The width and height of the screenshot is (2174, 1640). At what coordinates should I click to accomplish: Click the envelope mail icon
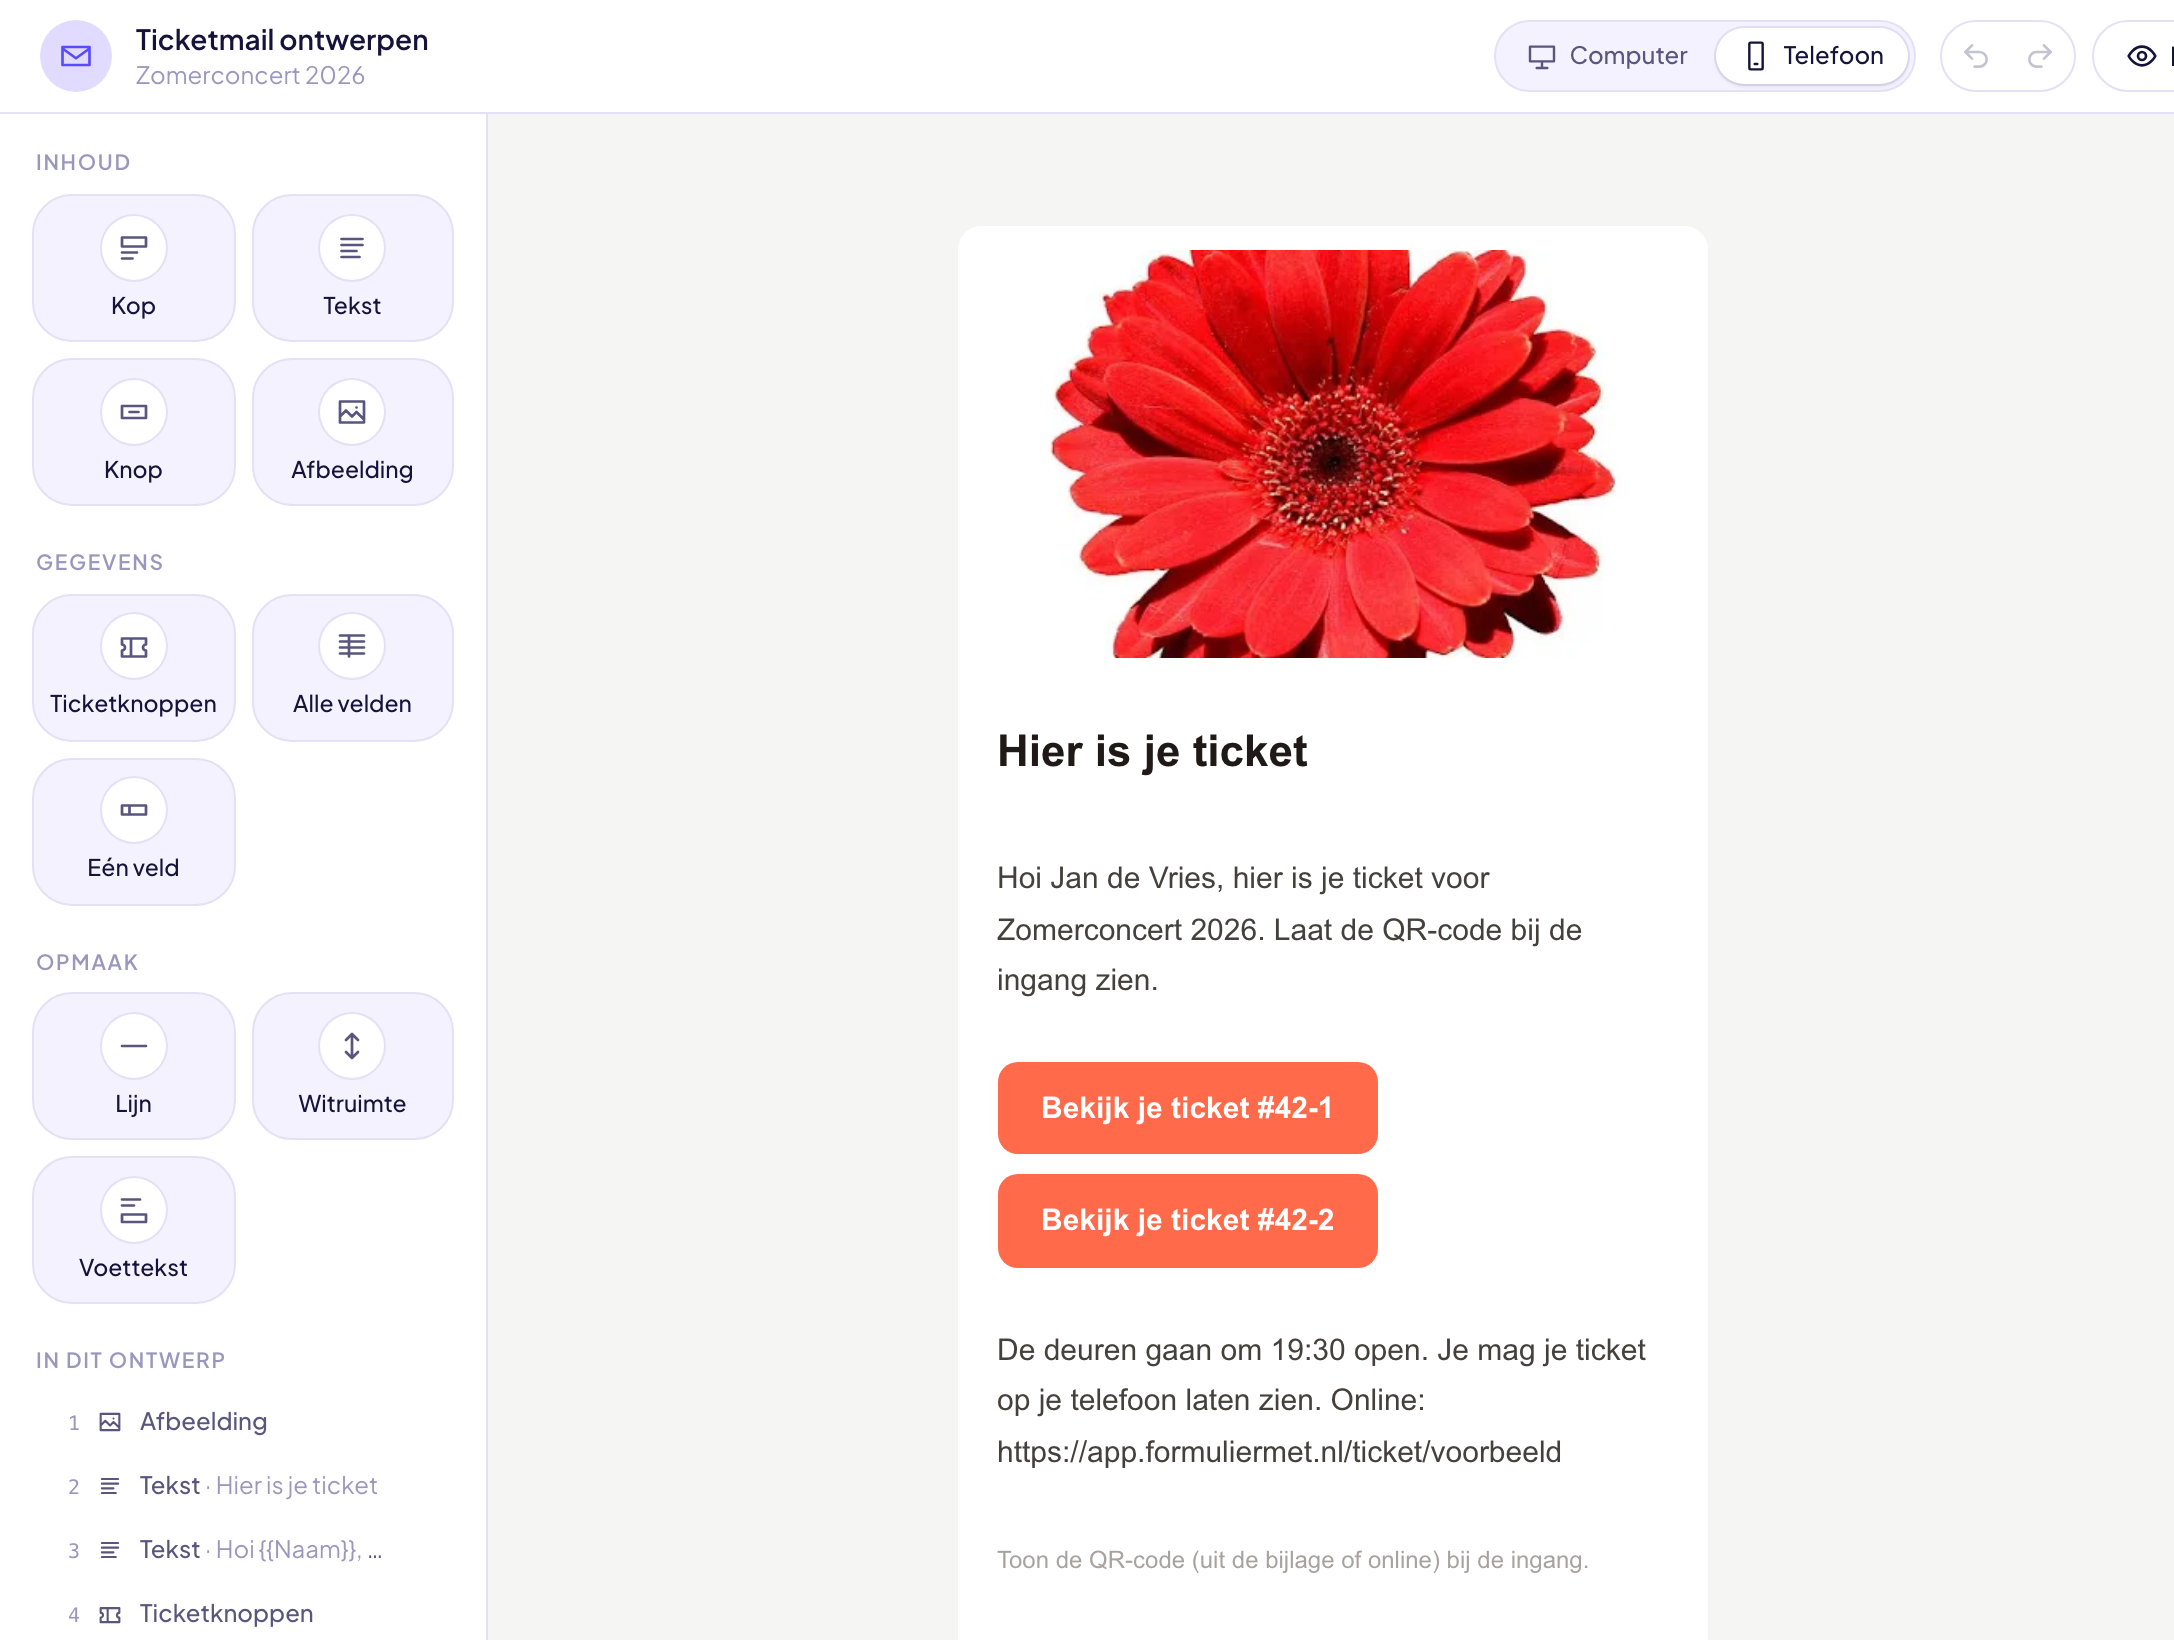pyautogui.click(x=76, y=56)
